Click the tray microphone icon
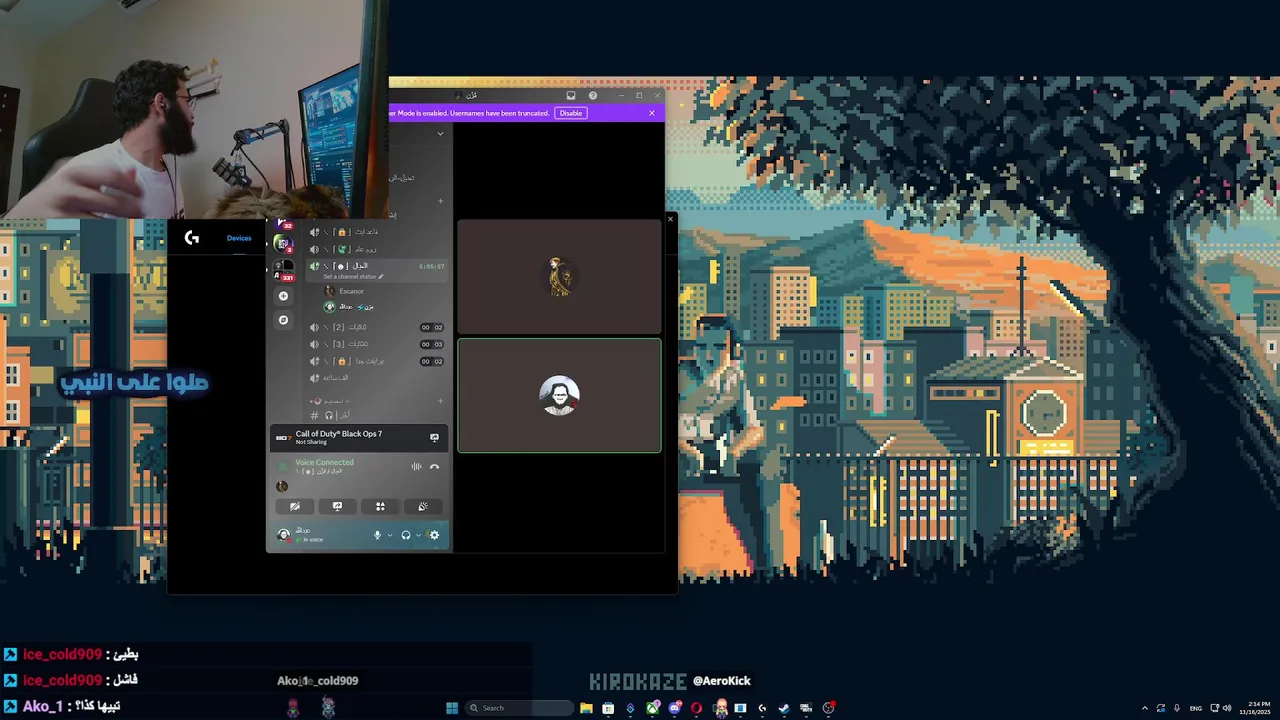 click(1177, 708)
